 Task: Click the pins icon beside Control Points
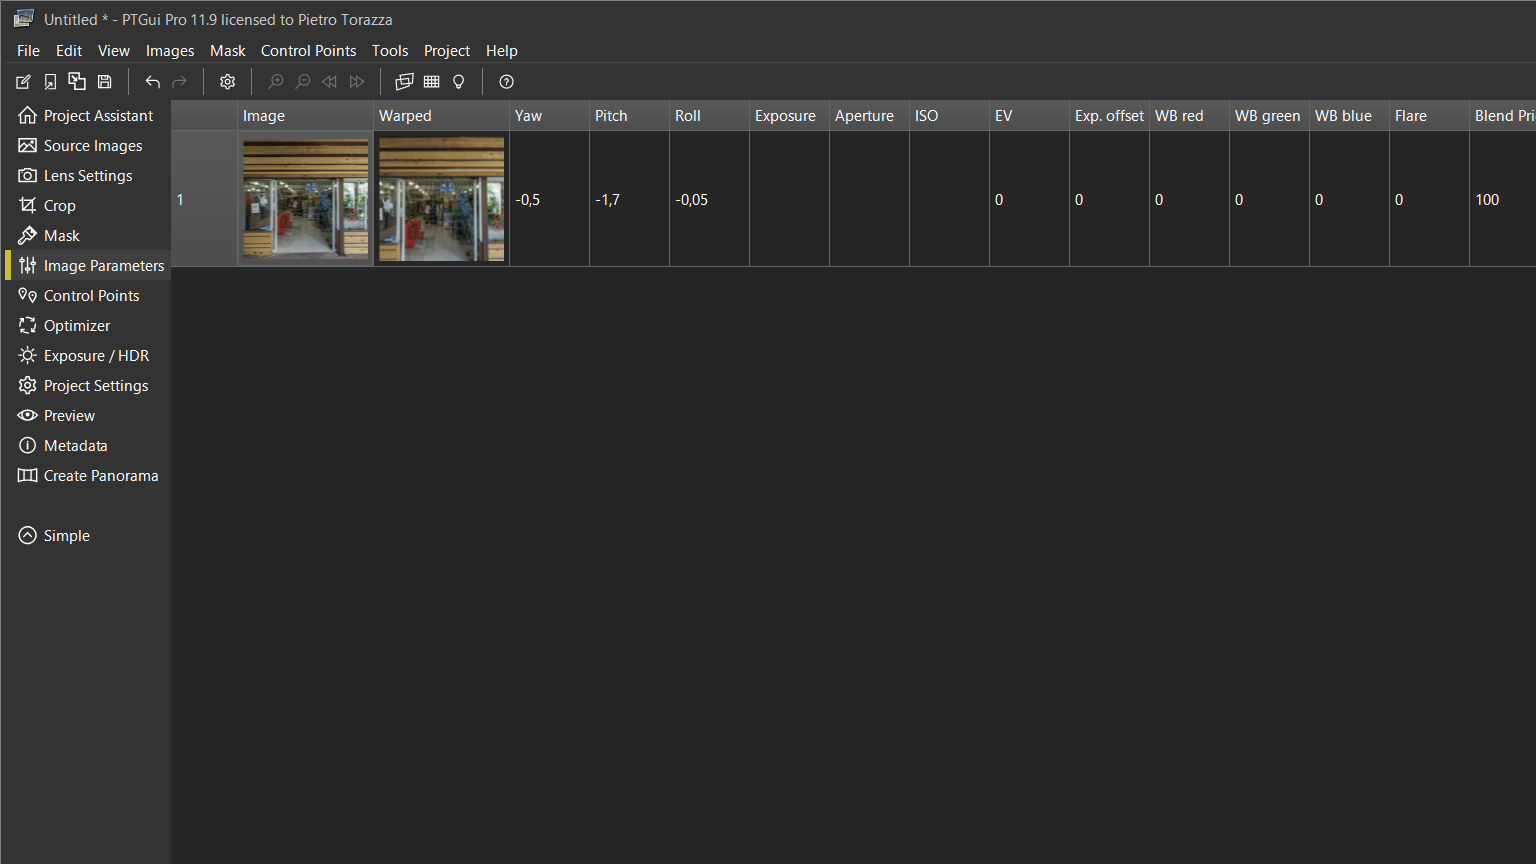tap(27, 295)
